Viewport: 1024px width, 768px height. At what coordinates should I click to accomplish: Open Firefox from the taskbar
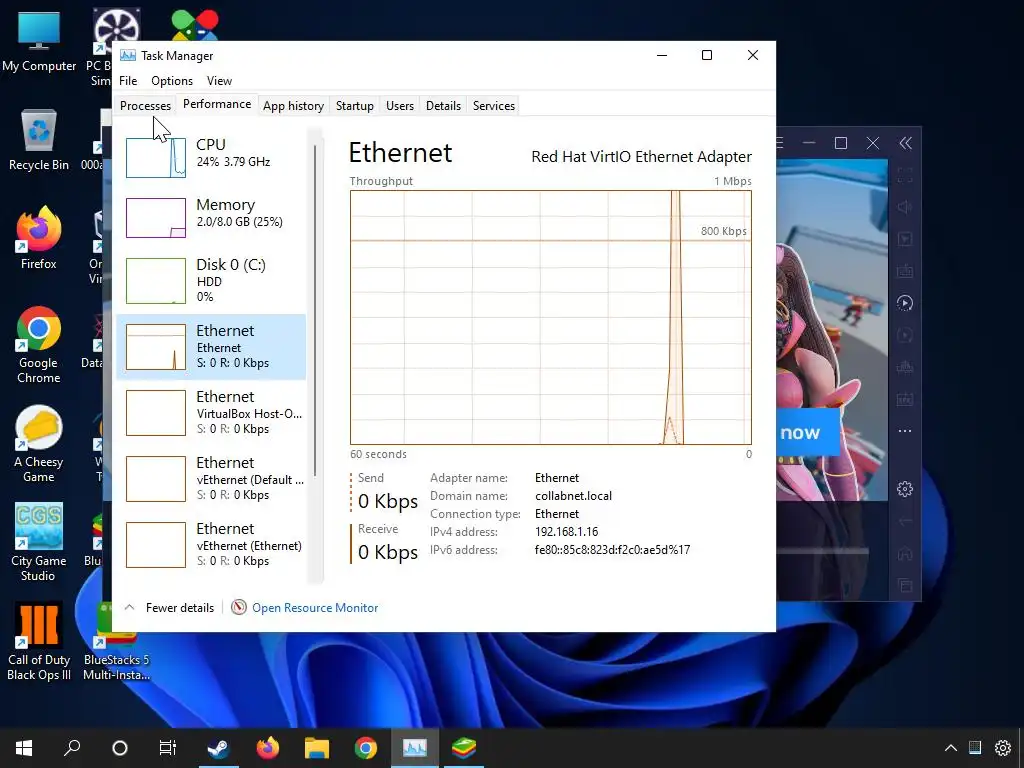(267, 748)
